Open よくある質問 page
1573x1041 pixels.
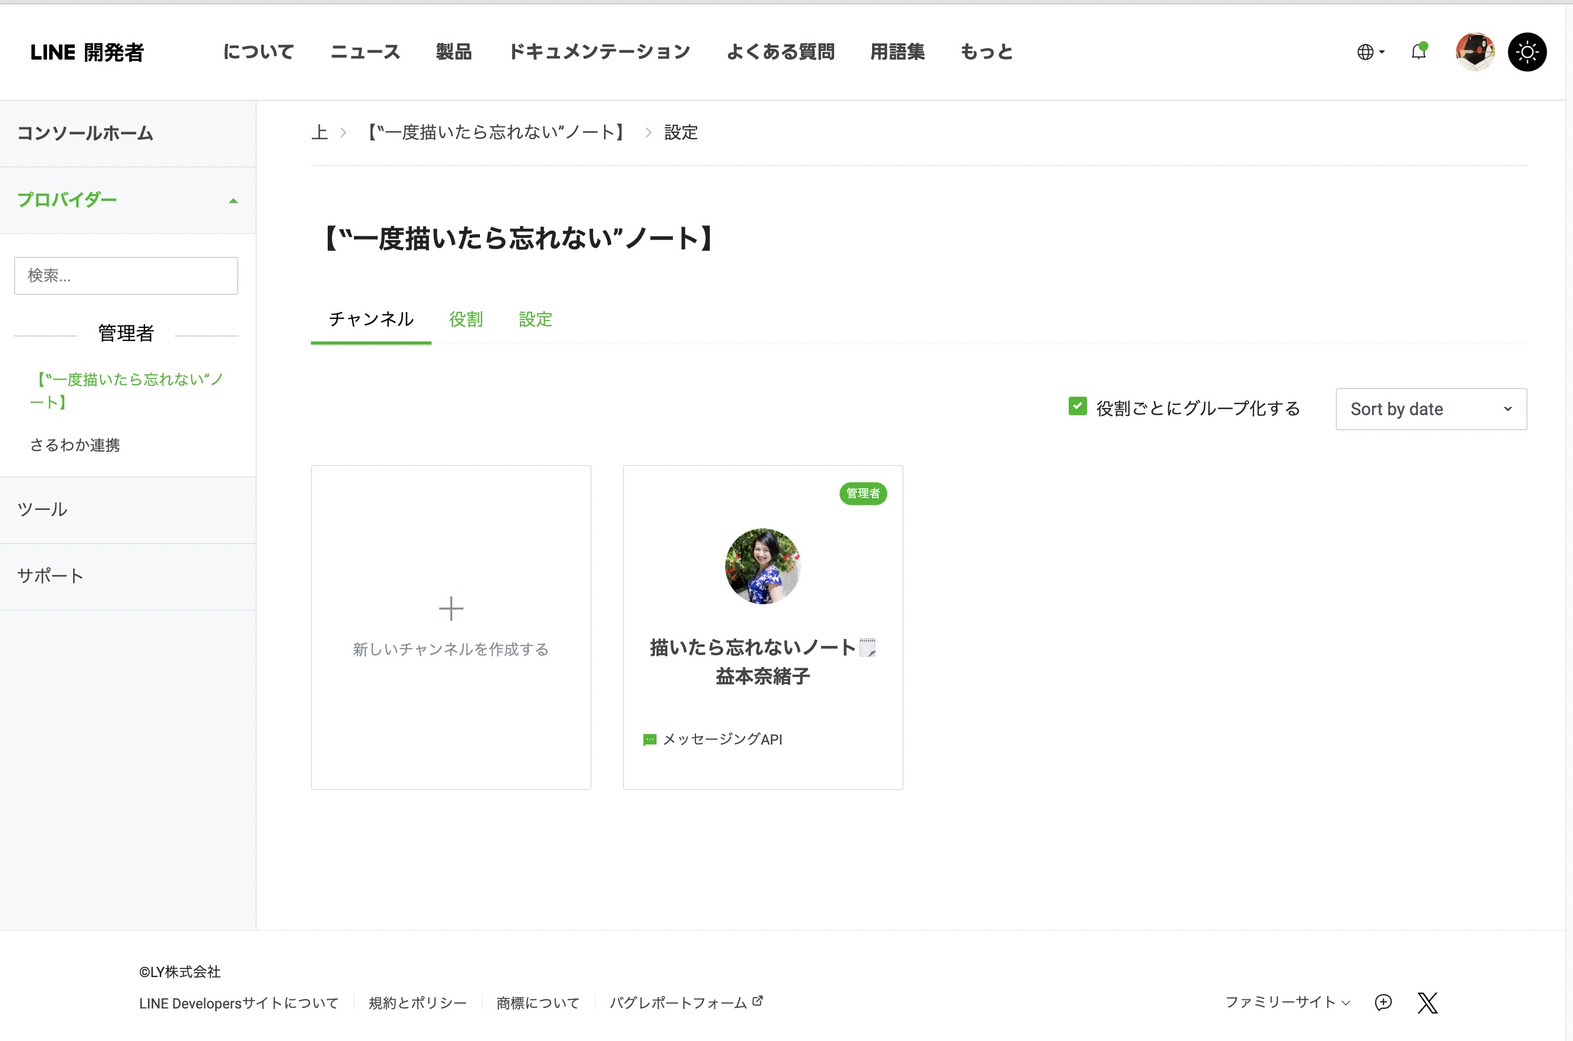tap(780, 52)
